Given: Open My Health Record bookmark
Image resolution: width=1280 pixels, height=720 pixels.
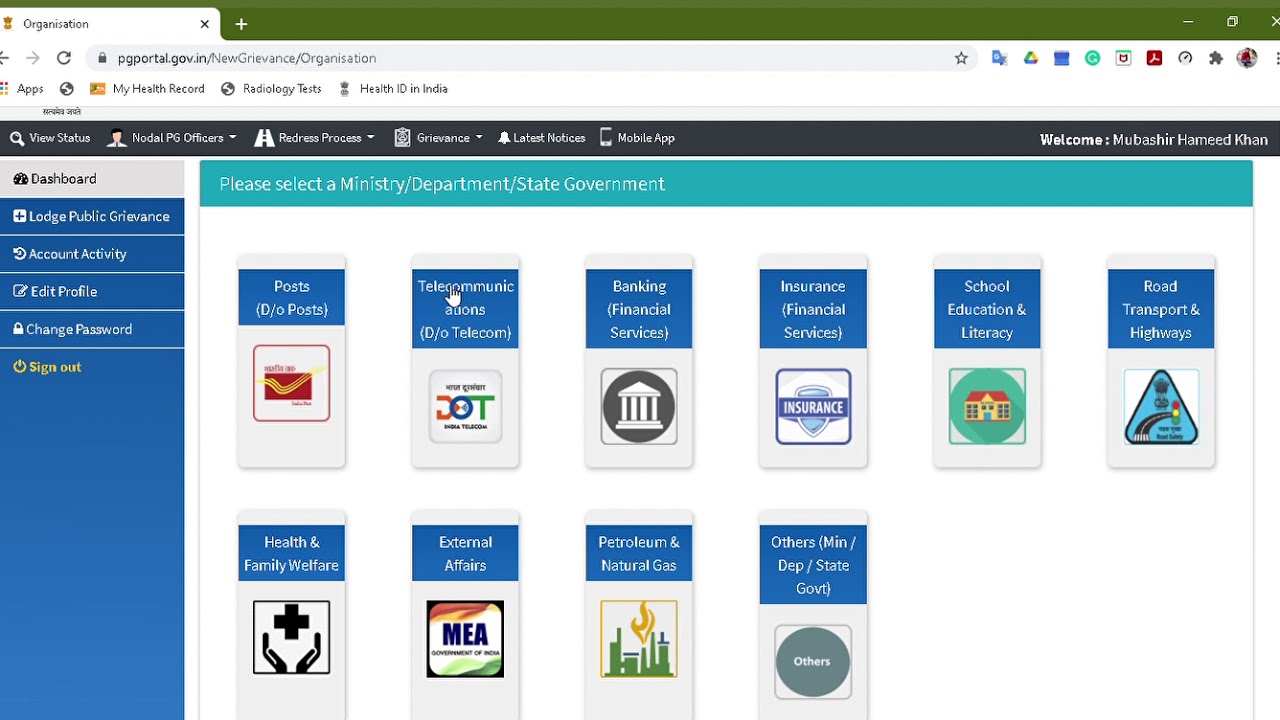Looking at the screenshot, I should tap(147, 88).
